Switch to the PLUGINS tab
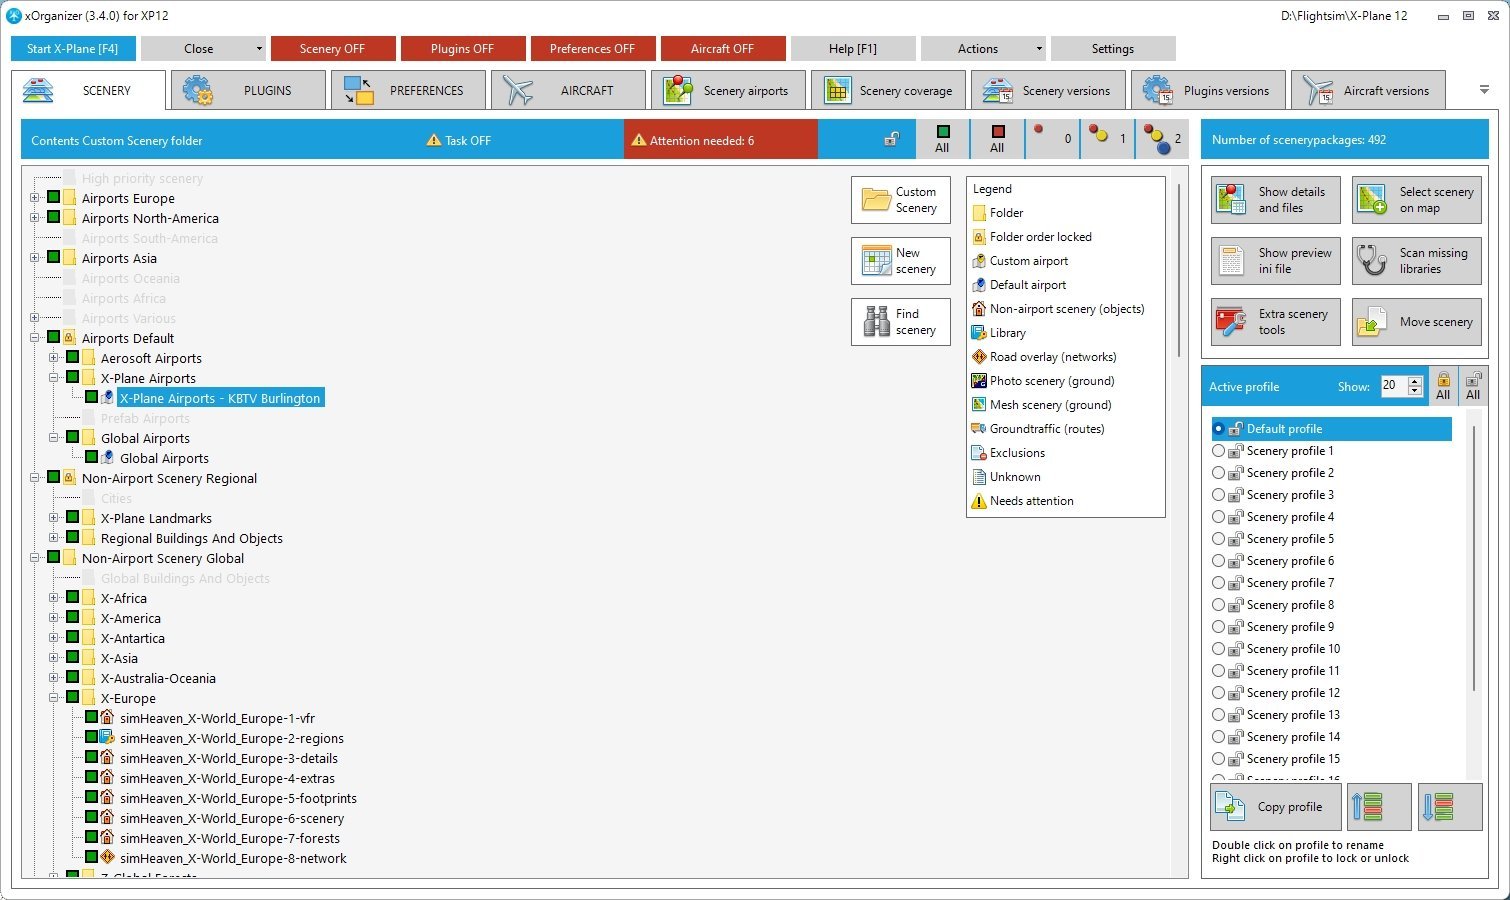The width and height of the screenshot is (1510, 900). click(250, 90)
